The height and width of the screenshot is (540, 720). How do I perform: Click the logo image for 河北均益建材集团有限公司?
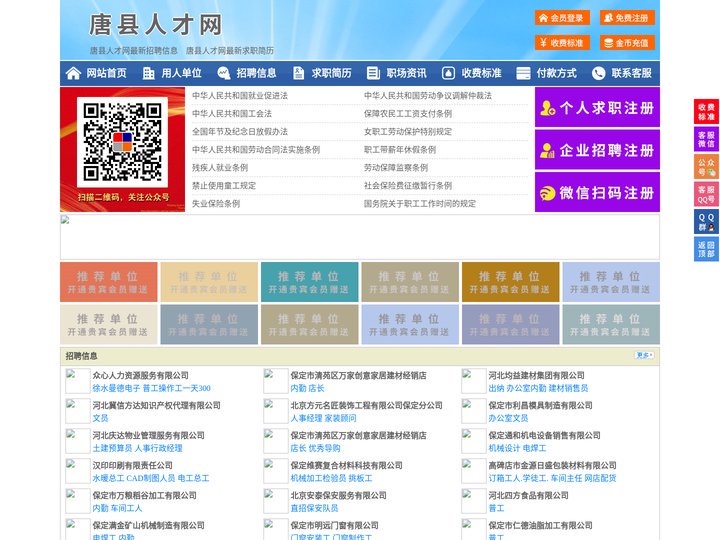(x=473, y=381)
